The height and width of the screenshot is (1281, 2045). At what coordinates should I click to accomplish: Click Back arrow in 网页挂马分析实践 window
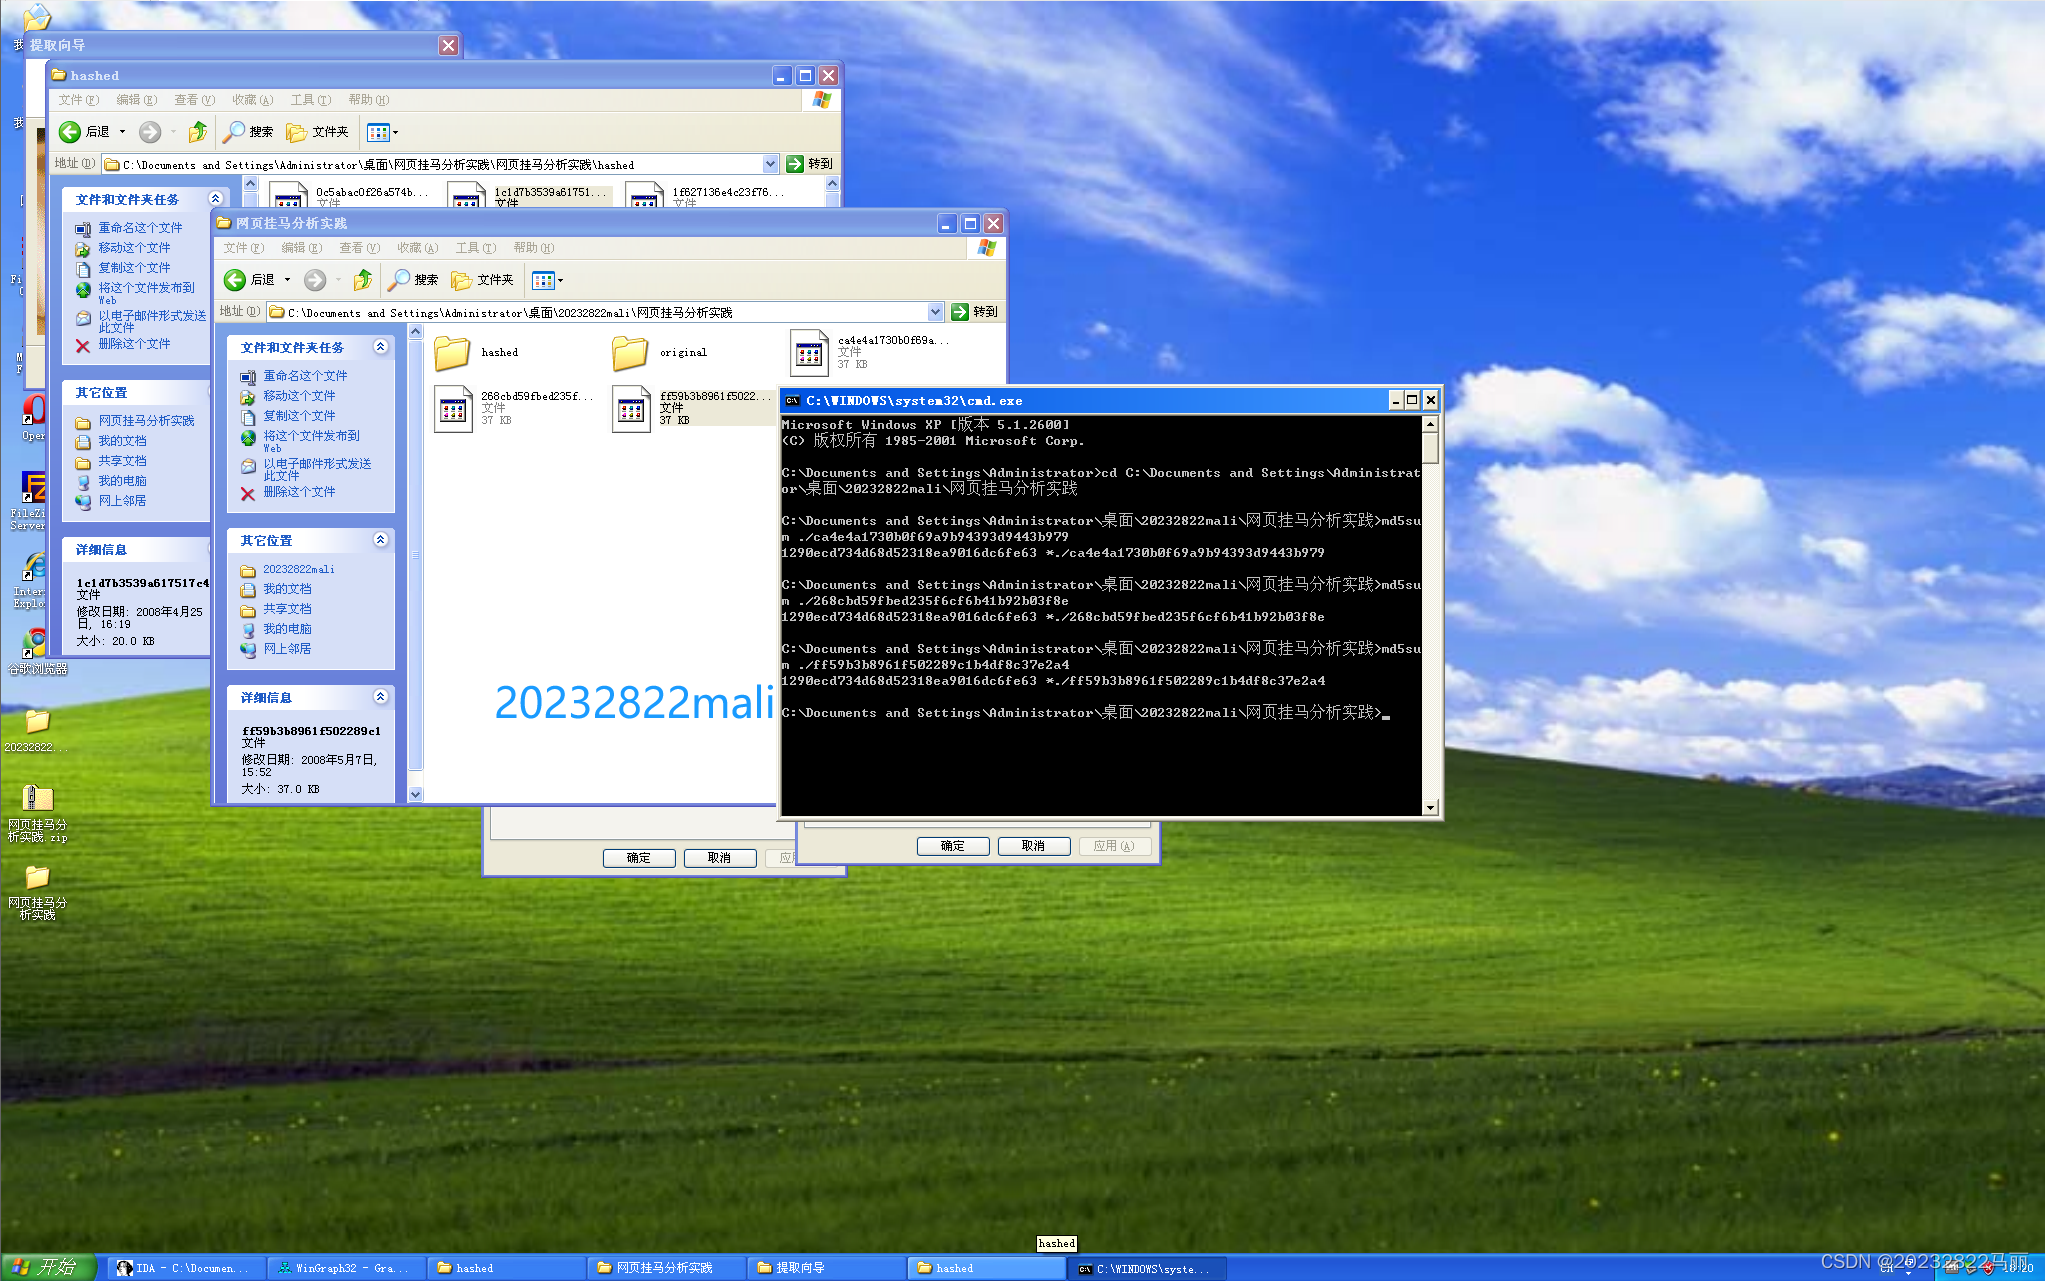[x=235, y=280]
